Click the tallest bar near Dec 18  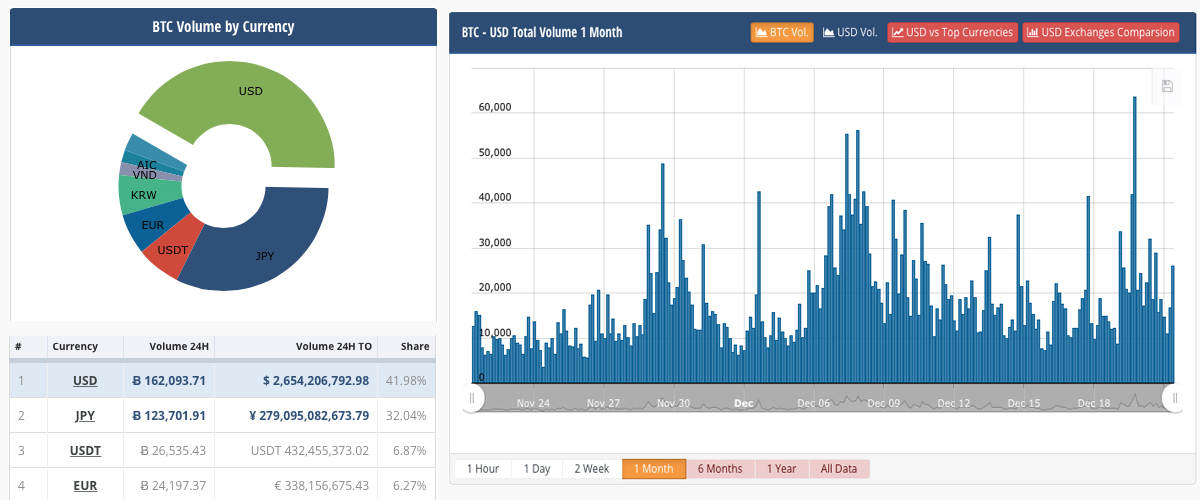click(1134, 240)
